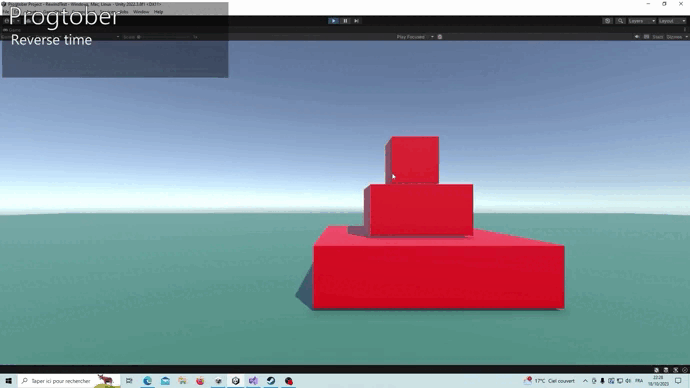The height and width of the screenshot is (388, 690).
Task: Open the Help menu
Action: point(158,12)
